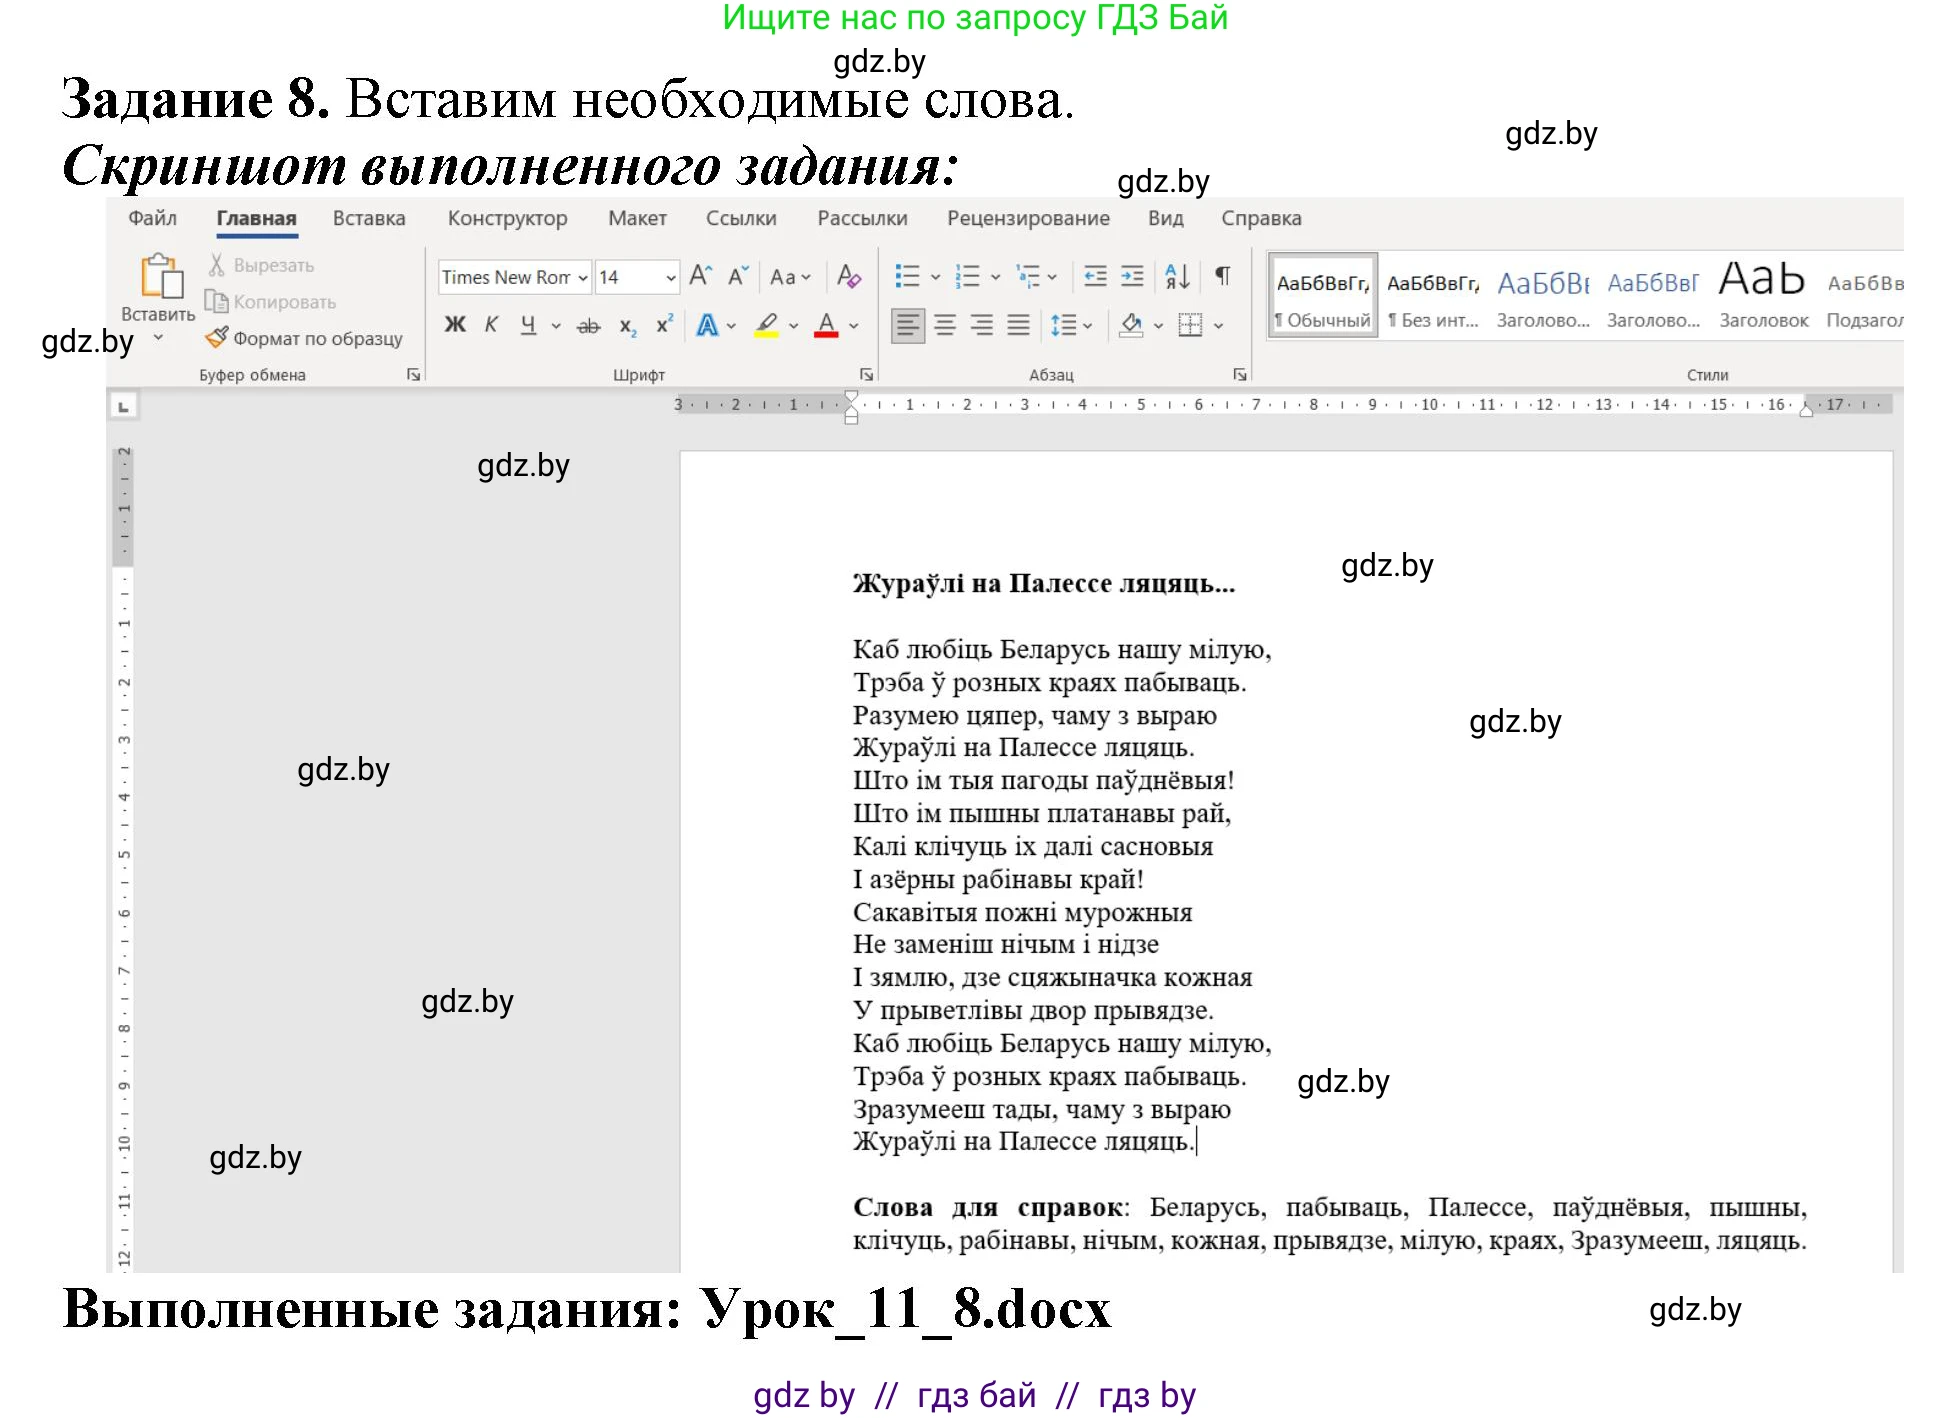Sort text using the А↓Я icon
This screenshot has width=1953, height=1418.
click(1175, 277)
